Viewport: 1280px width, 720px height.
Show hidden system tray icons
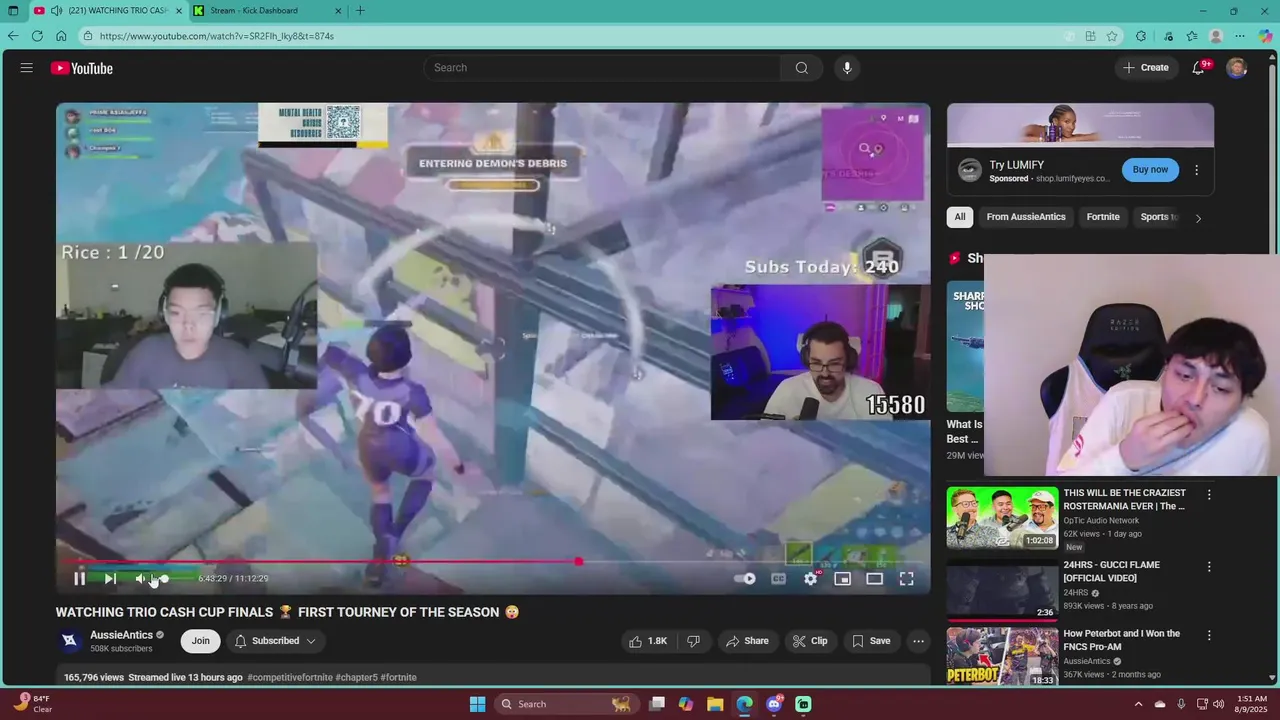point(1138,704)
